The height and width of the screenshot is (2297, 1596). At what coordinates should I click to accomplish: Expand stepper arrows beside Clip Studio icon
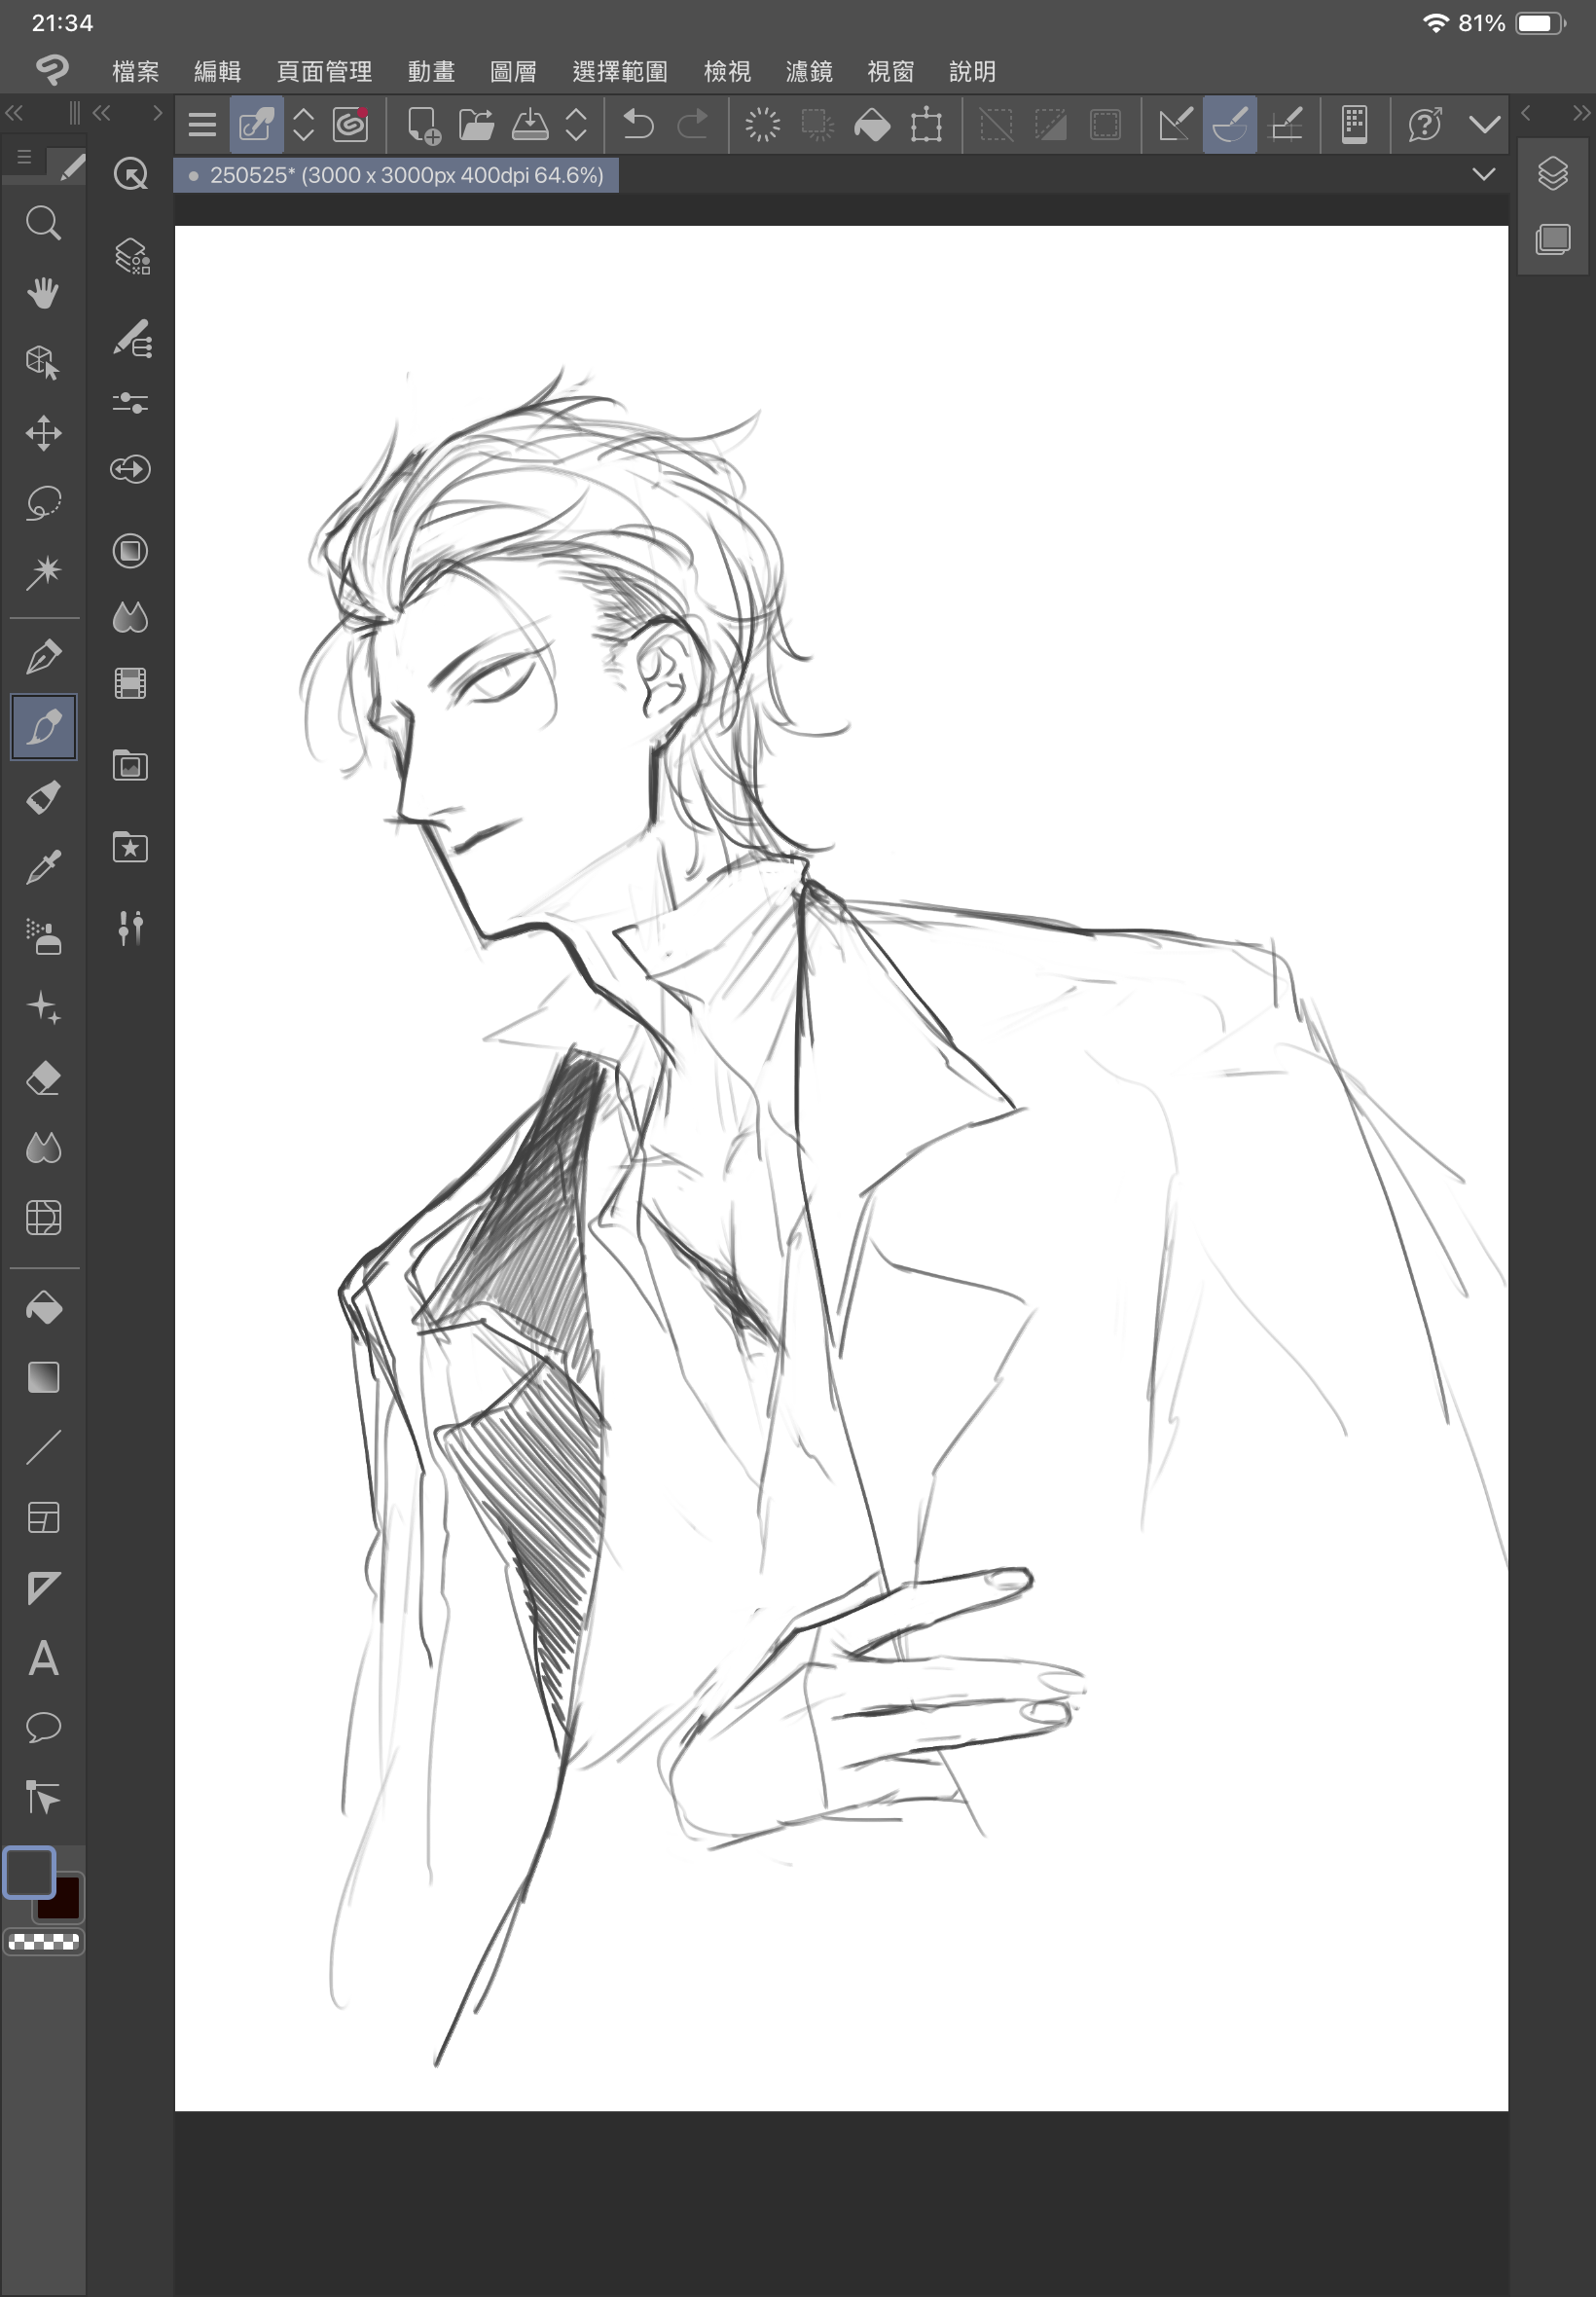pos(303,125)
